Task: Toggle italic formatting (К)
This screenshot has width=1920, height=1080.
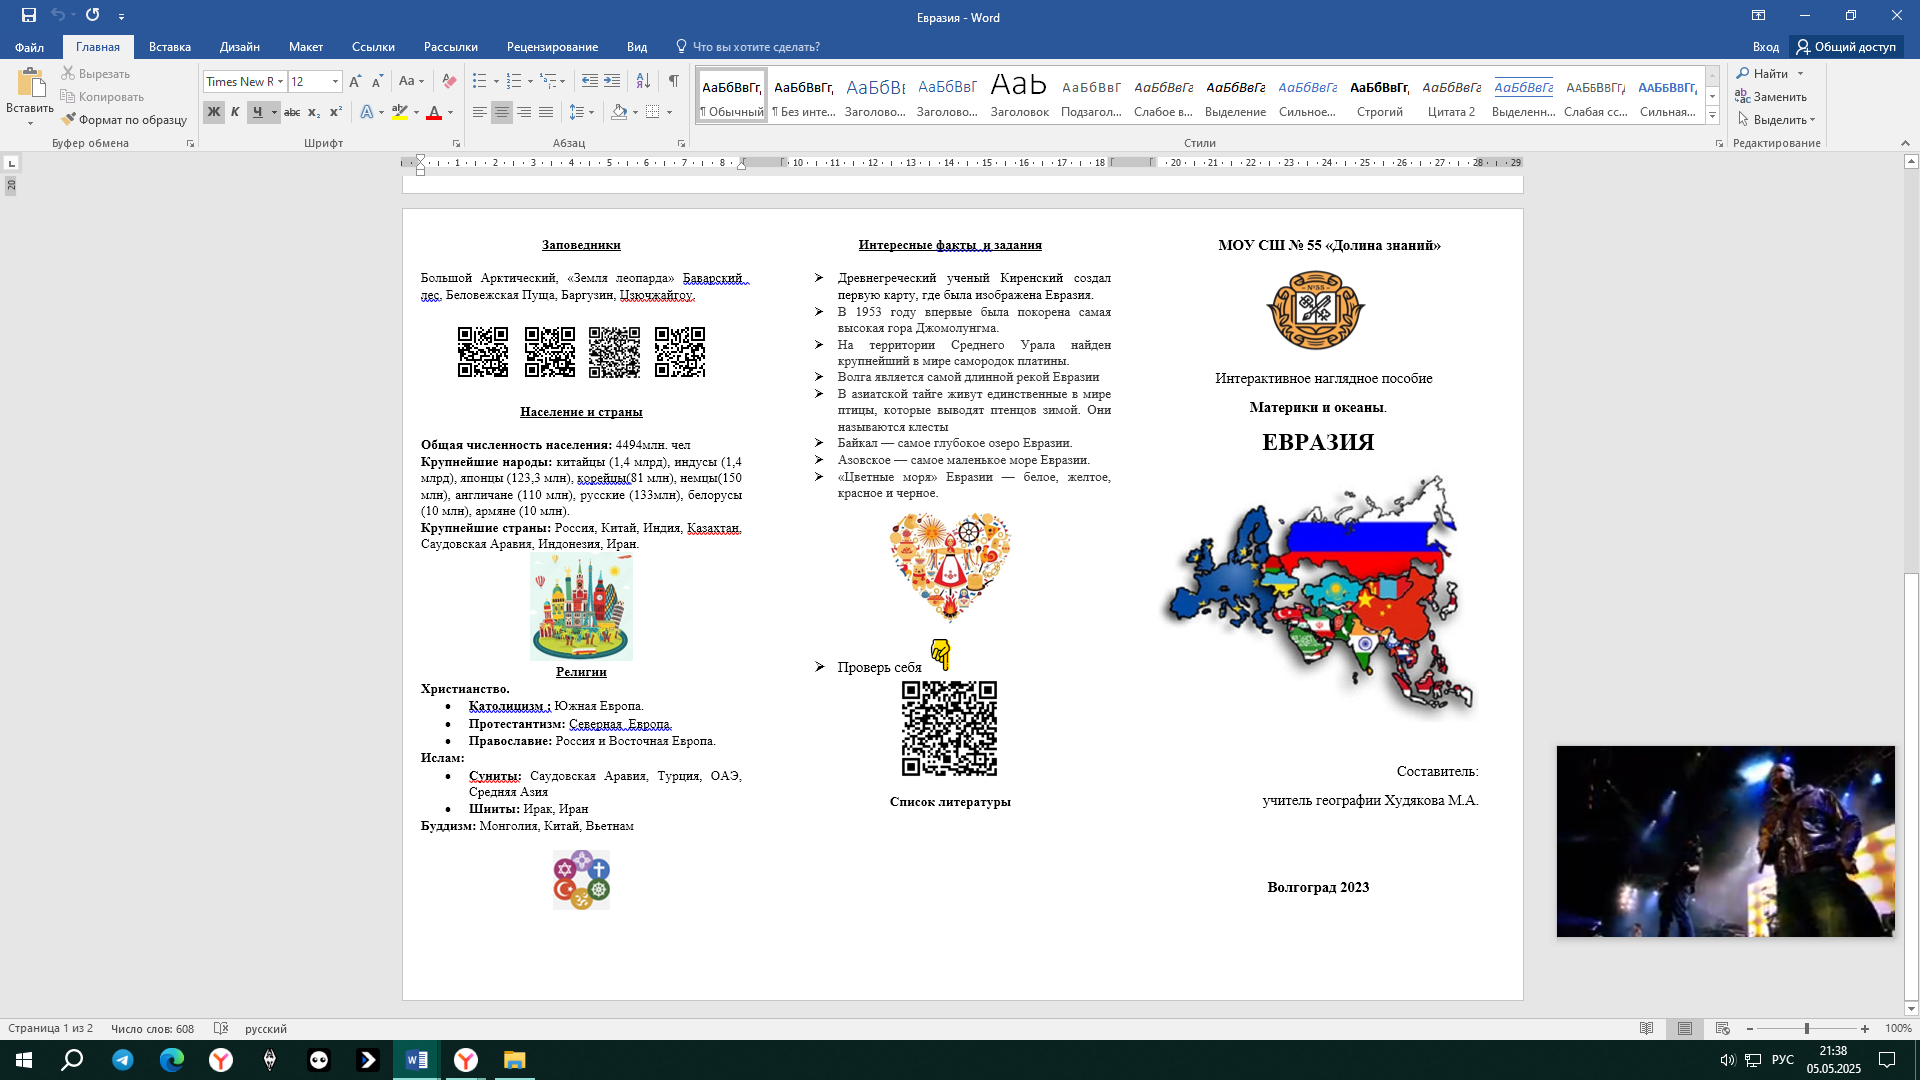Action: point(235,113)
